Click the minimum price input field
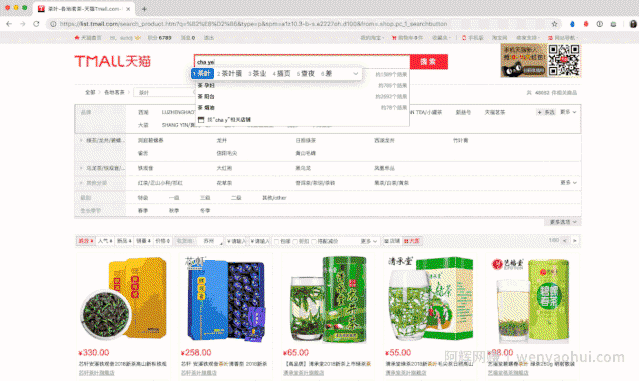 click(x=236, y=241)
